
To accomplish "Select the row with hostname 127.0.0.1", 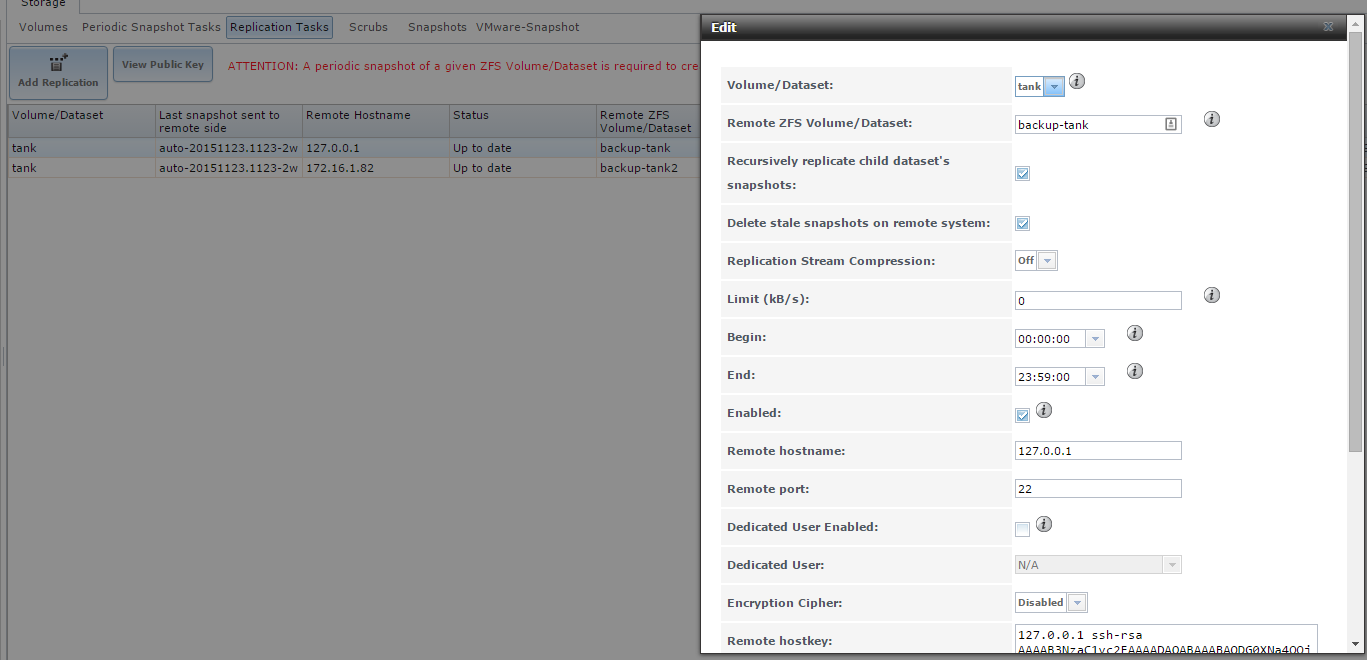I will tap(354, 148).
